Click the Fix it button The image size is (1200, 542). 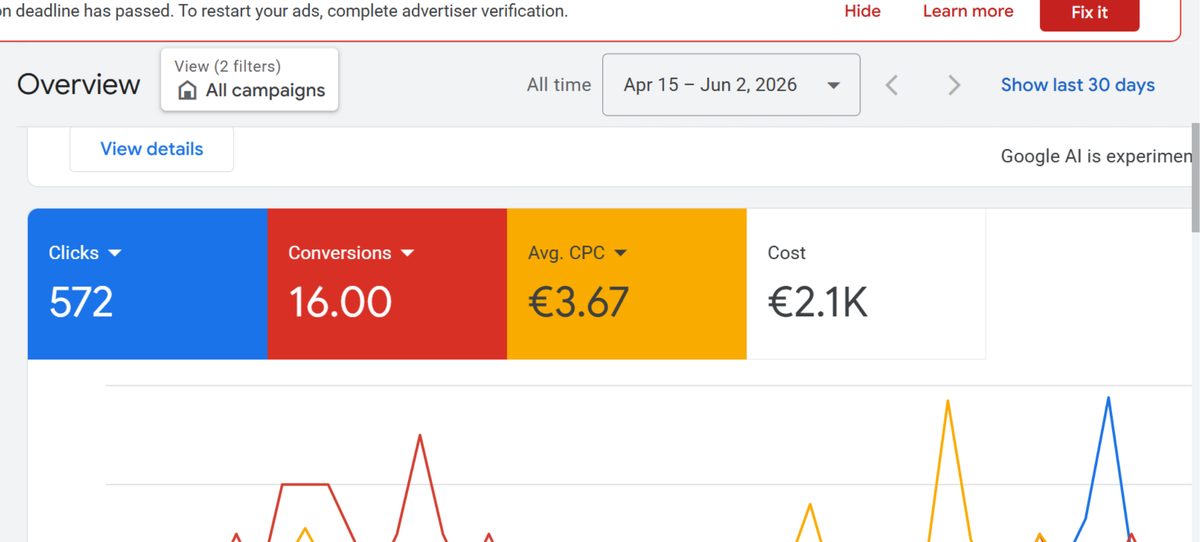(x=1089, y=13)
